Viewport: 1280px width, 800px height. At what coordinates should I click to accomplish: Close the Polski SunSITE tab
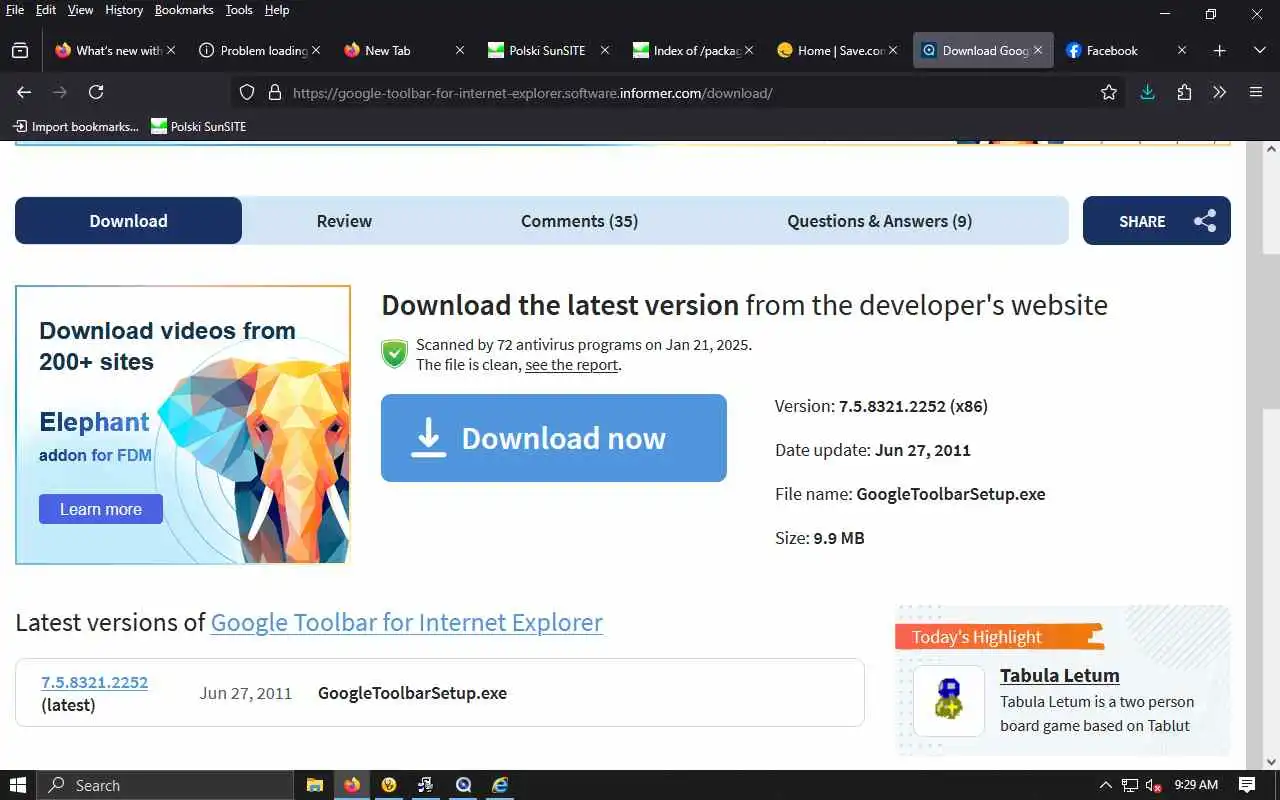click(x=604, y=50)
